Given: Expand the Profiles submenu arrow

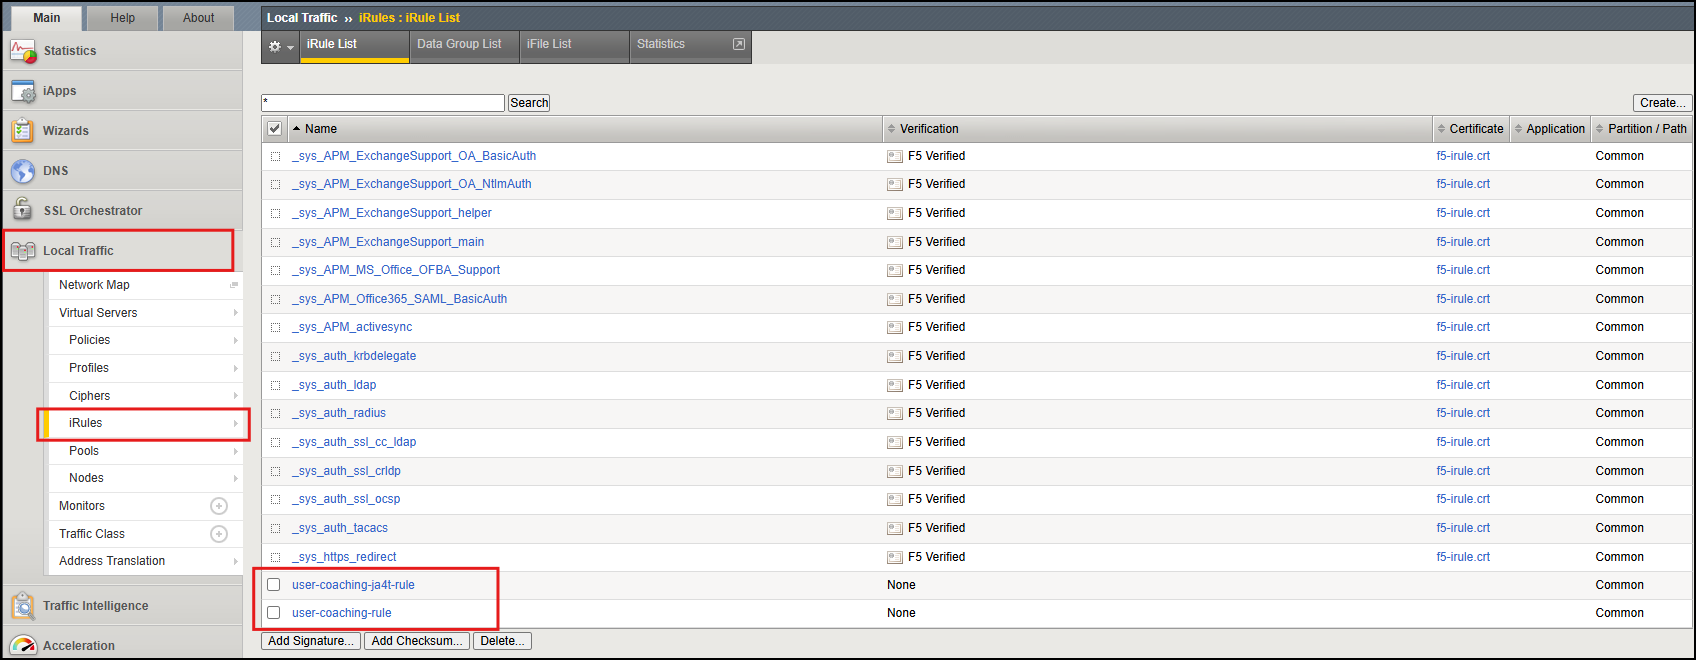Looking at the screenshot, I should [236, 368].
